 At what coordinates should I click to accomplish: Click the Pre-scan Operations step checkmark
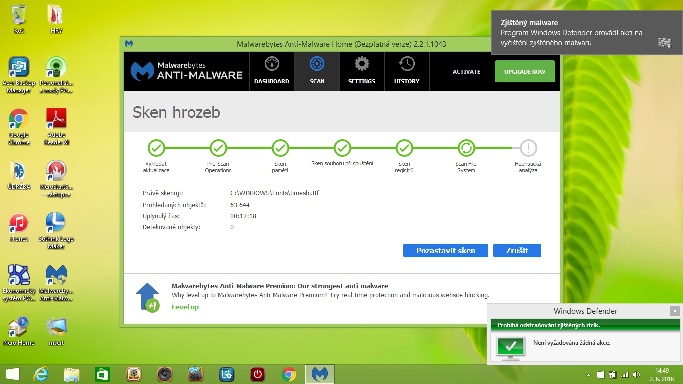click(218, 148)
